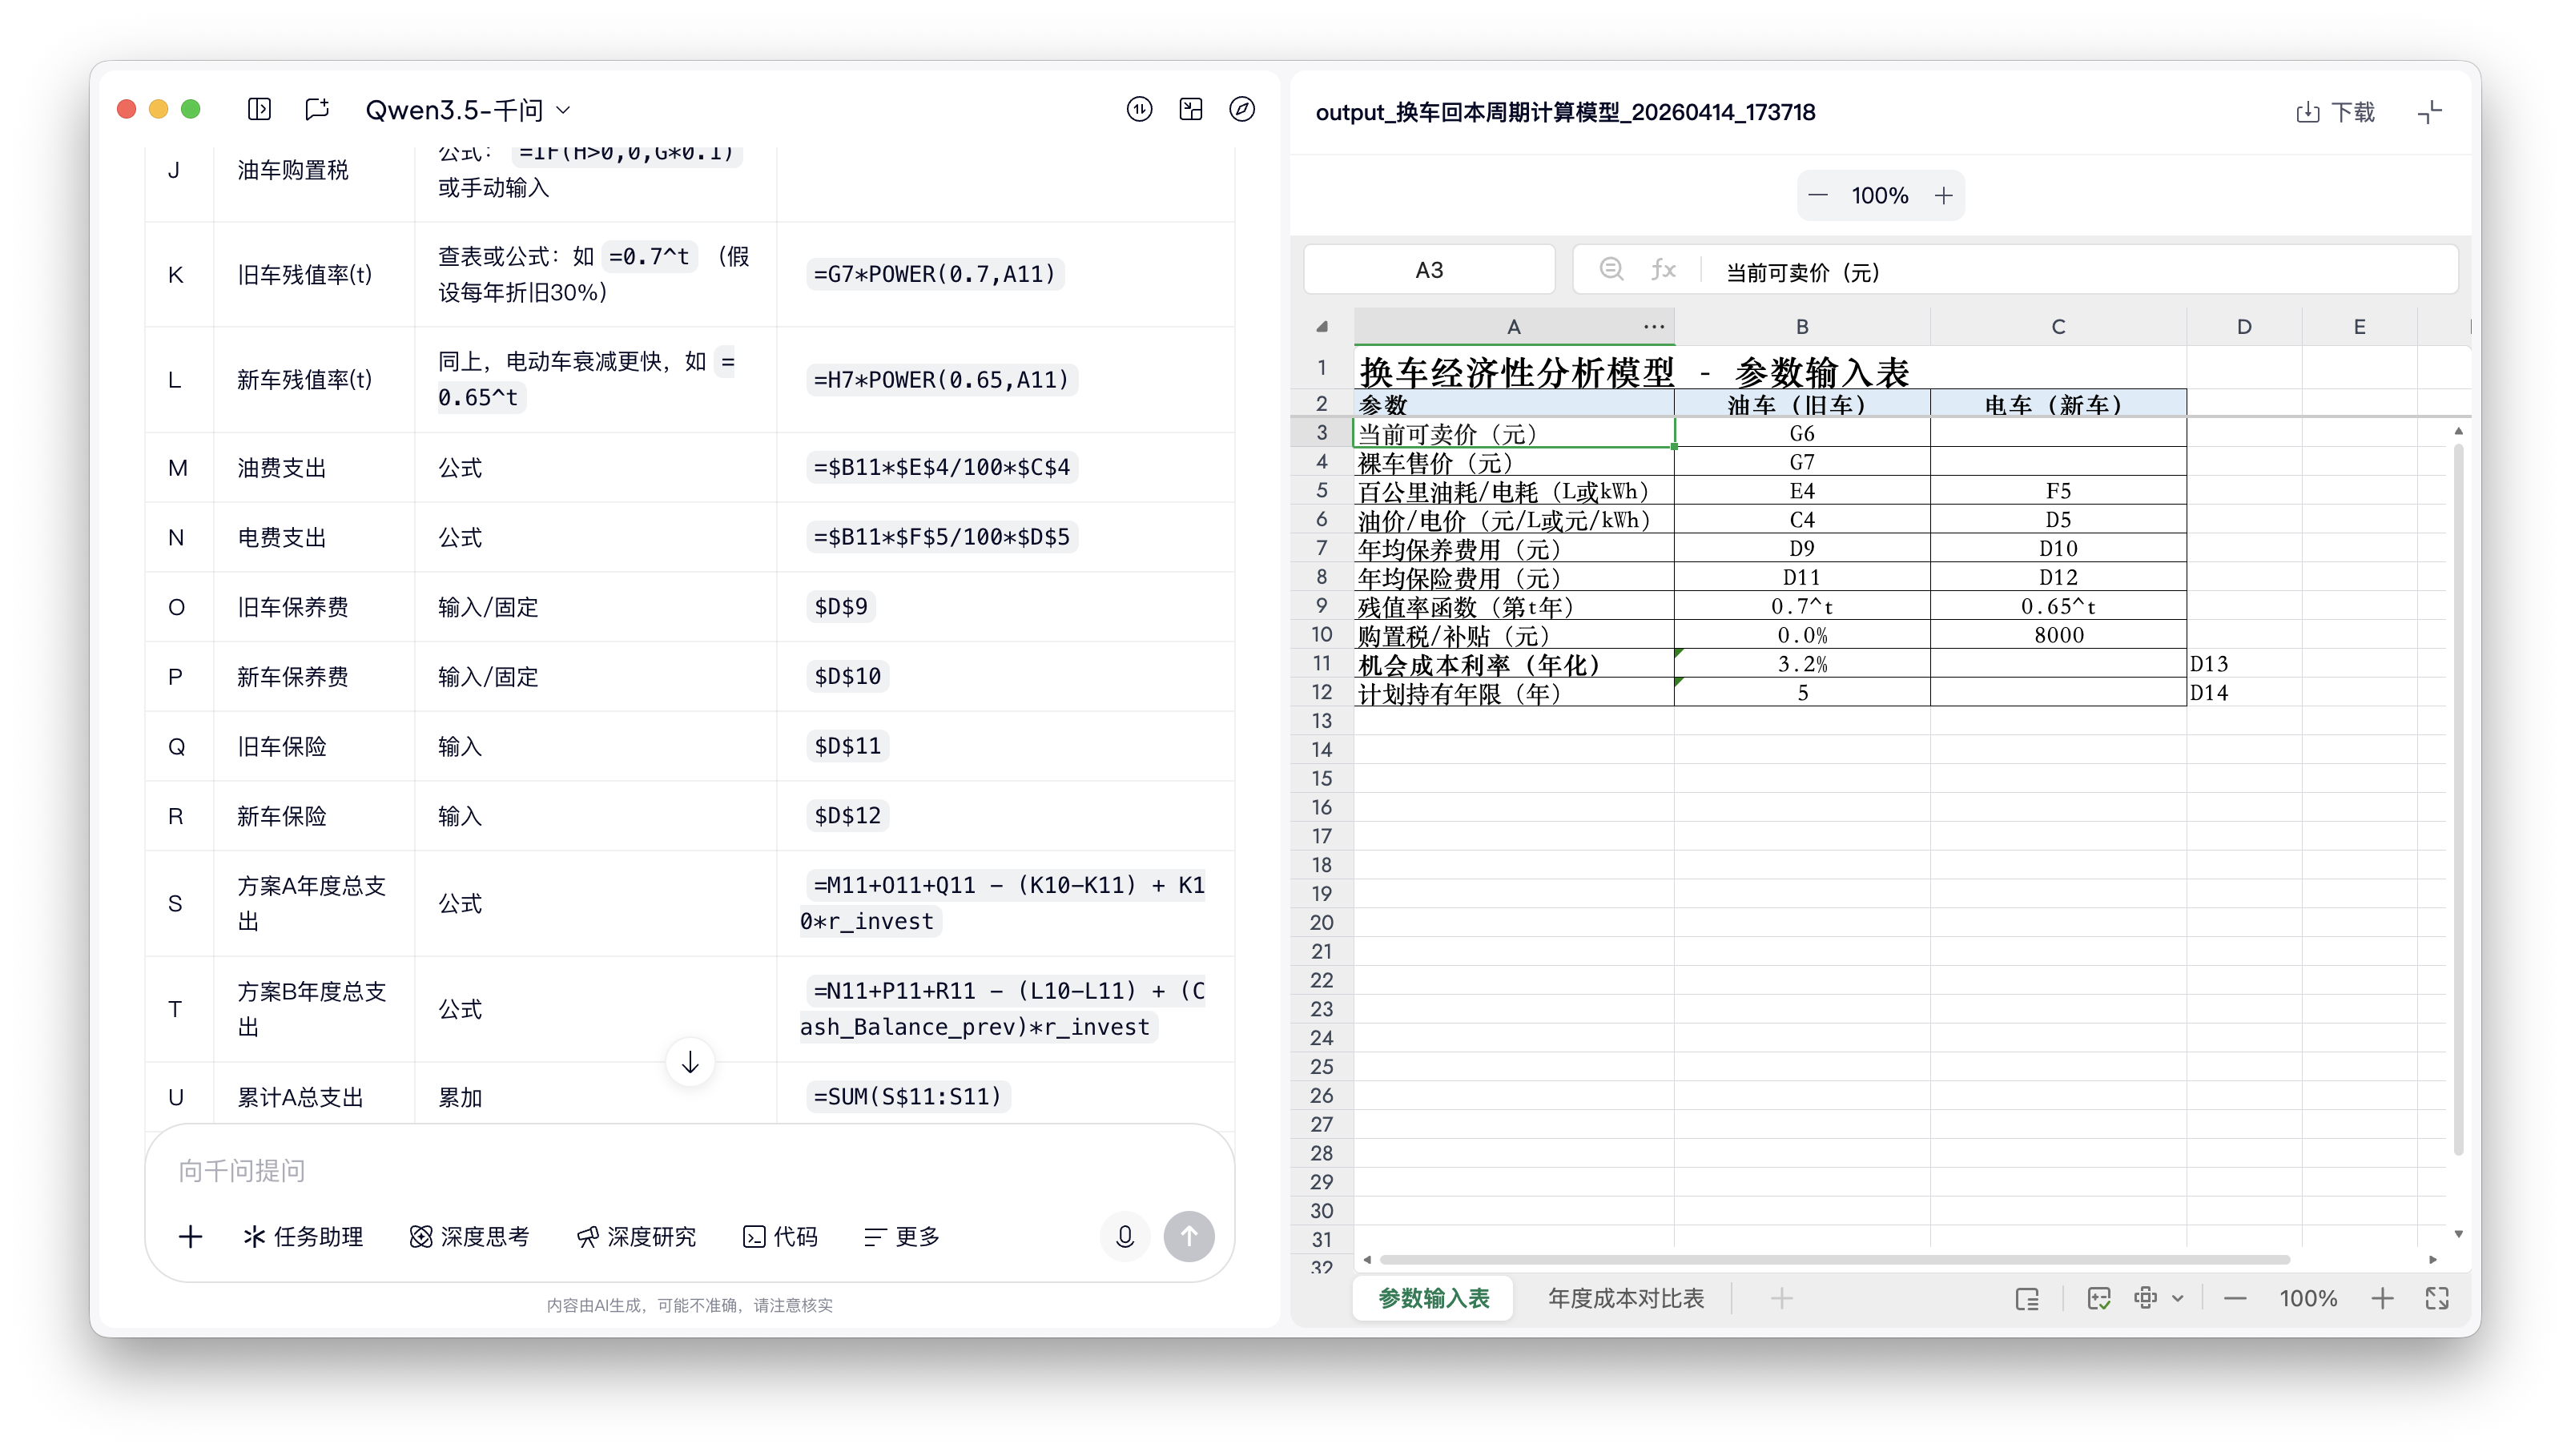Viewport: 2571px width, 1456px height.
Task: Click the fx insert function icon
Action: pos(1663,269)
